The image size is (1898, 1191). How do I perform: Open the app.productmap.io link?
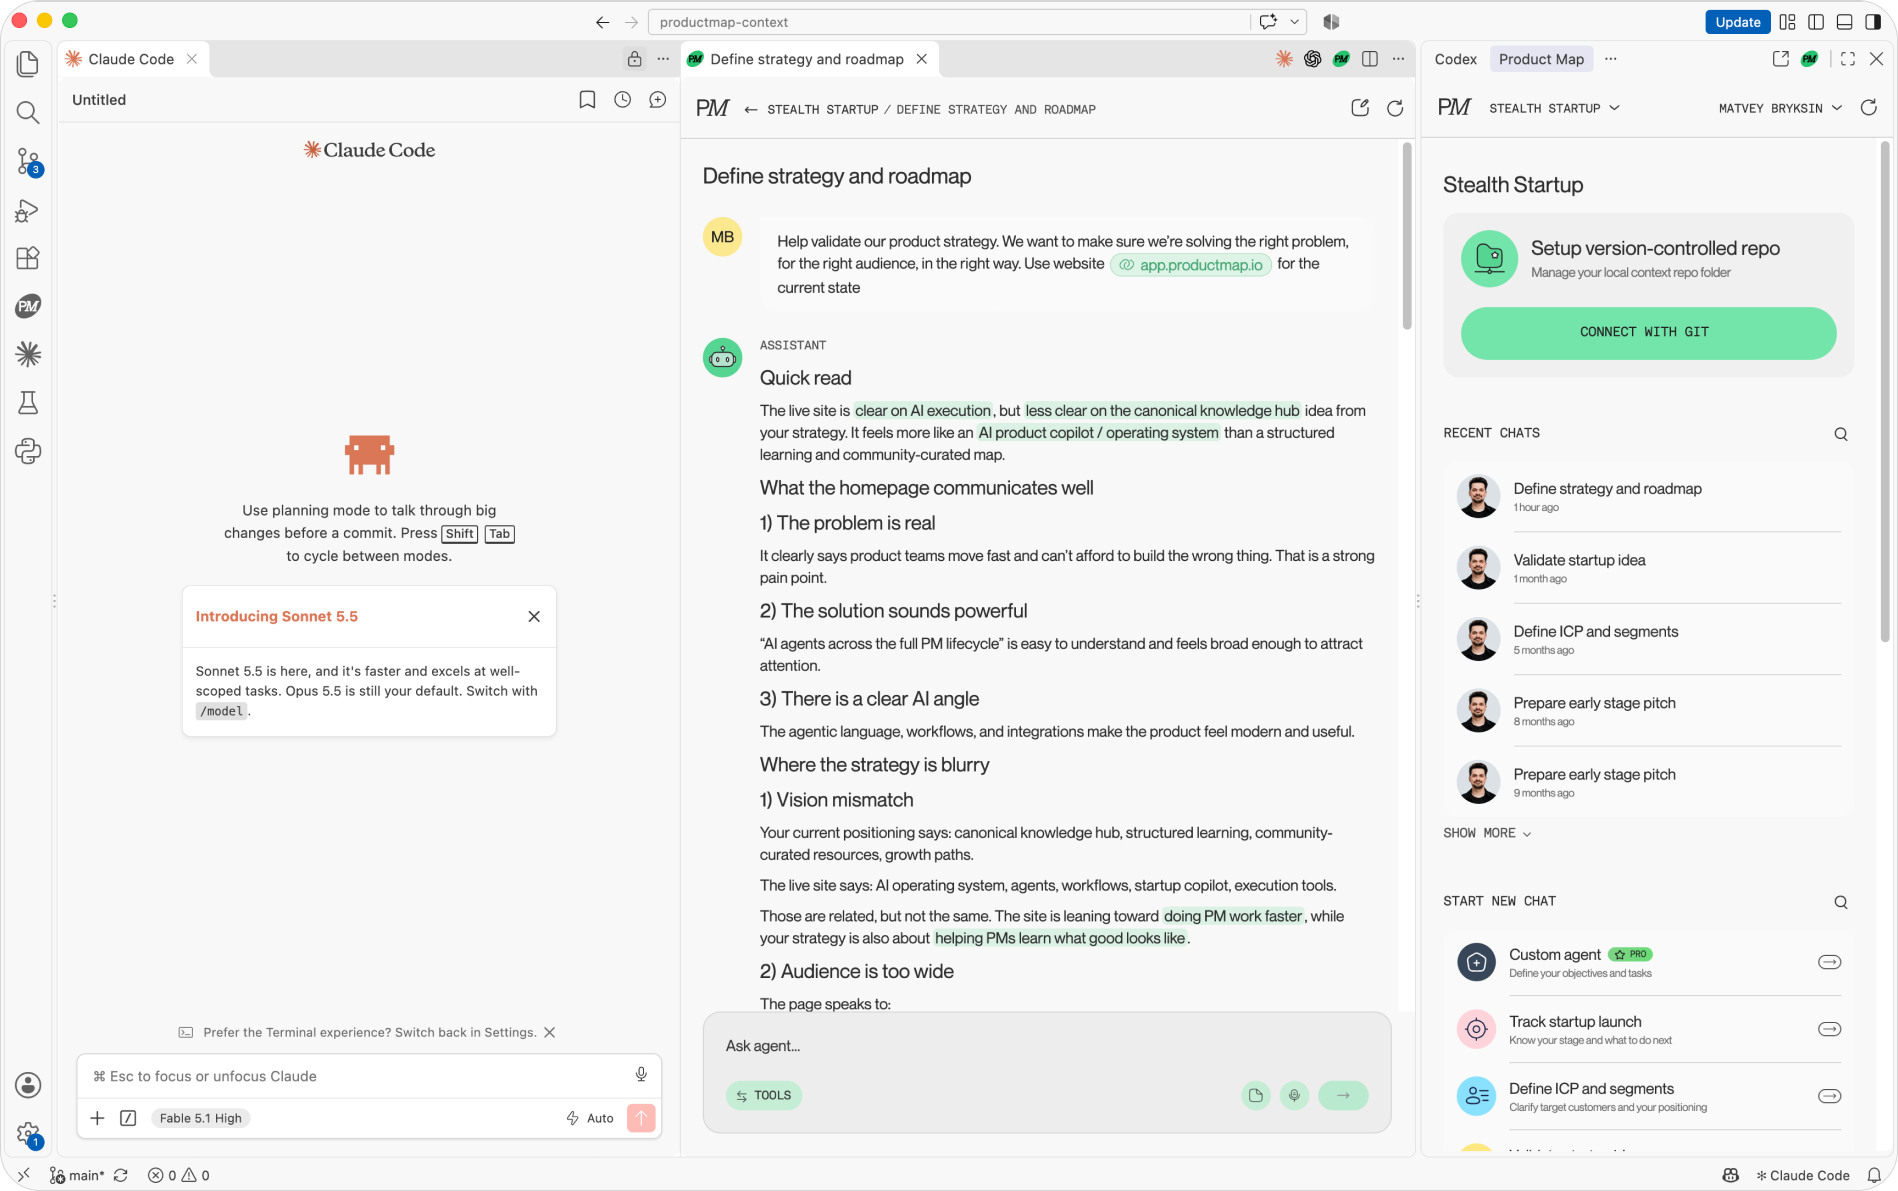click(x=1190, y=265)
